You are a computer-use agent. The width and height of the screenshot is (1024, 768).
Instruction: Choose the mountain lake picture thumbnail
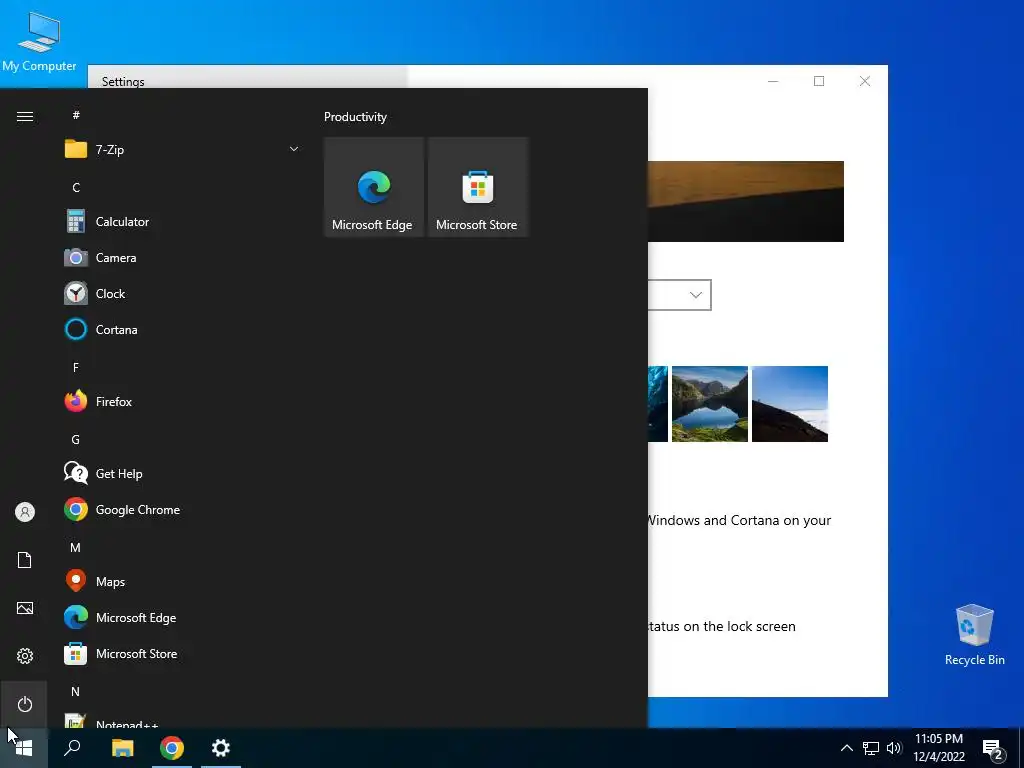[709, 404]
